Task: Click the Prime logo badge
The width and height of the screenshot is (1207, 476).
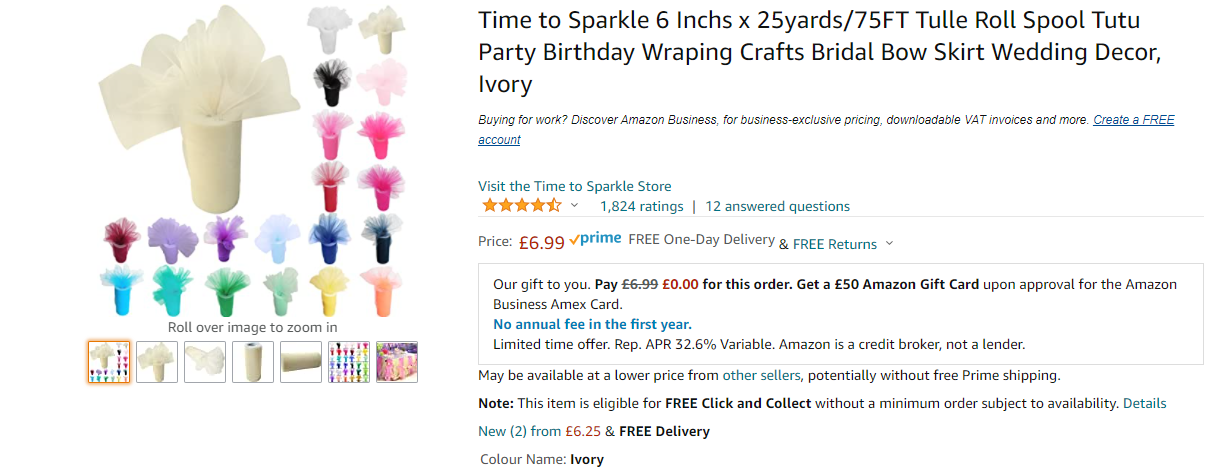Action: (x=595, y=240)
